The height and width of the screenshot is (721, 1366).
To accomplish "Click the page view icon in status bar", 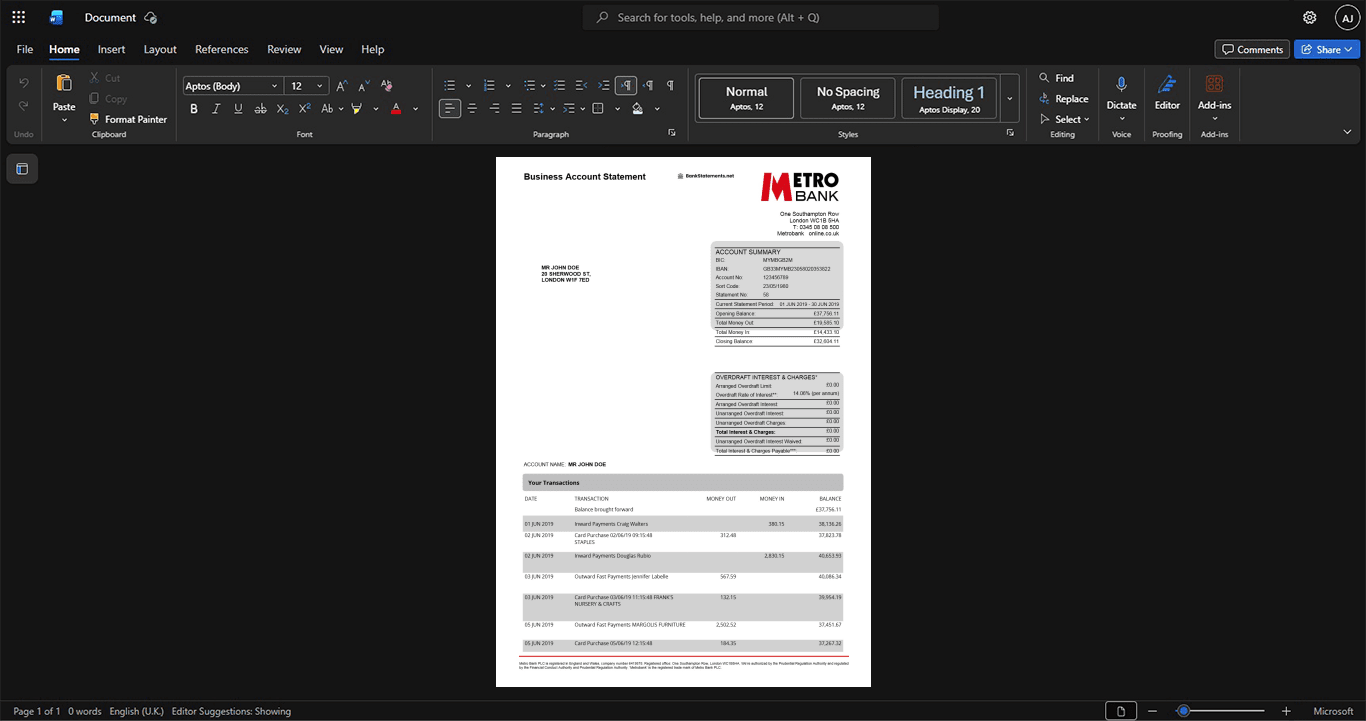I will click(x=1121, y=711).
